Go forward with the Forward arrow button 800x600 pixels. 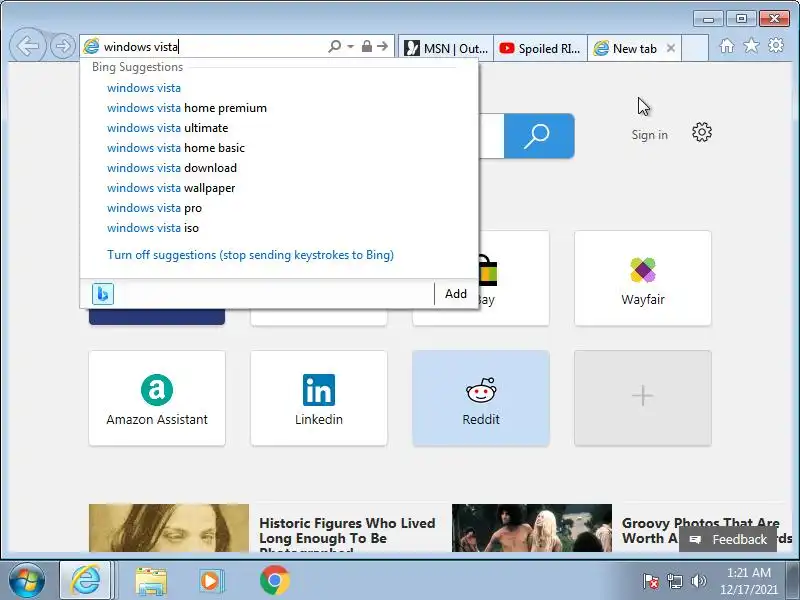click(x=63, y=46)
